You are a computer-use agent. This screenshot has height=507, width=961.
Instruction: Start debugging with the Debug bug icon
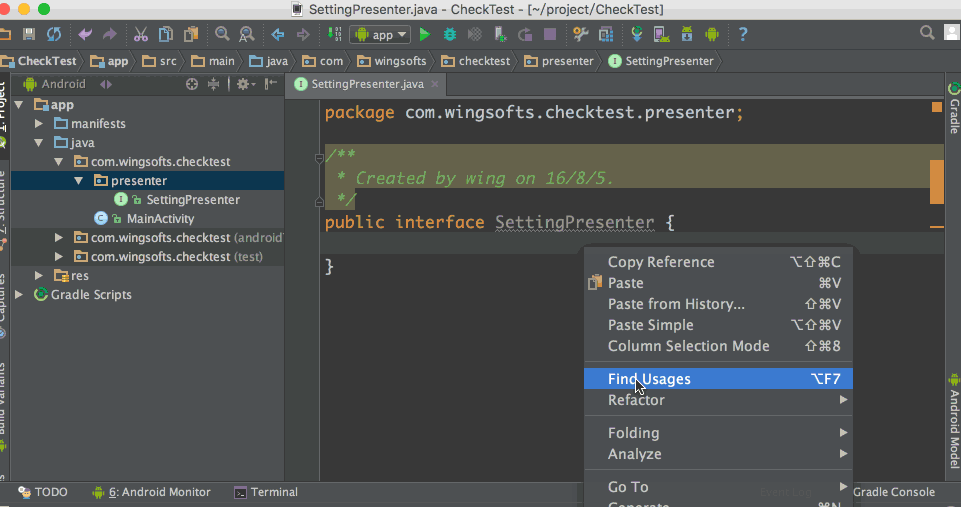click(x=450, y=35)
